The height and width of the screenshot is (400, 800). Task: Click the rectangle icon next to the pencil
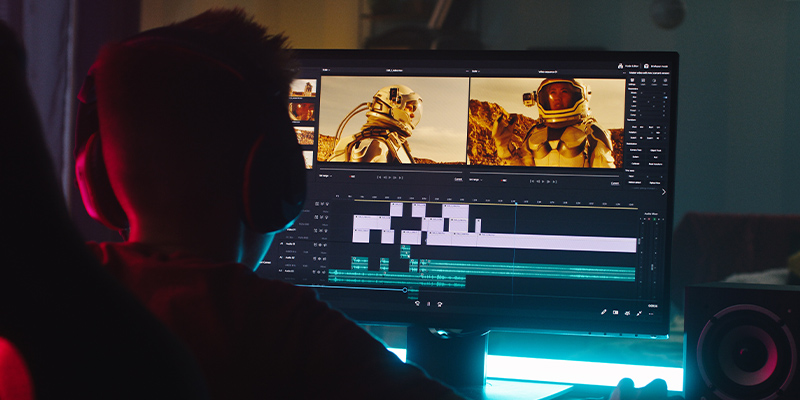615,312
